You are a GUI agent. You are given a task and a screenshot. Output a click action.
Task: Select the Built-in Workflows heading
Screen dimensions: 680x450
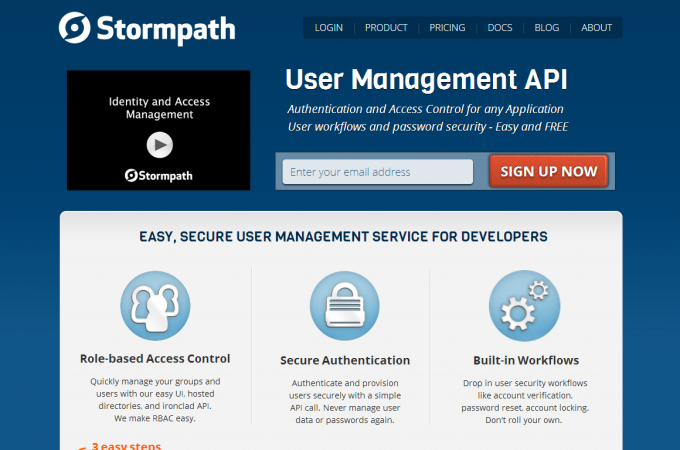[526, 360]
